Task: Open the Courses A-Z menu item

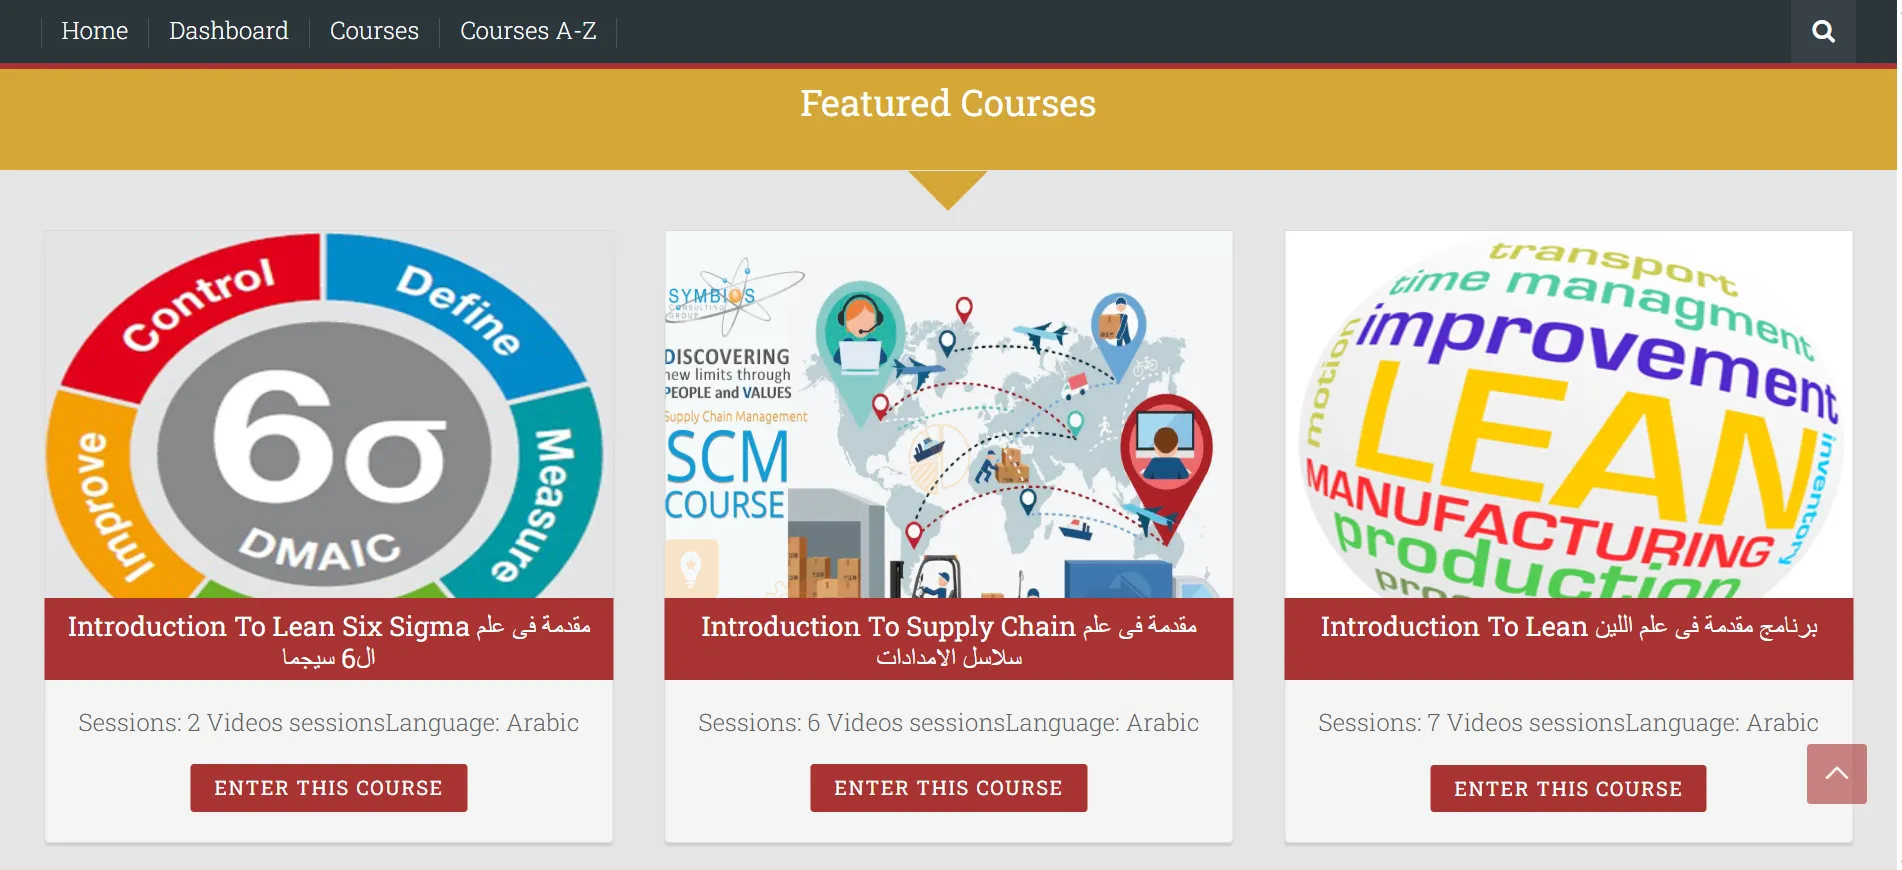Action: 528,32
